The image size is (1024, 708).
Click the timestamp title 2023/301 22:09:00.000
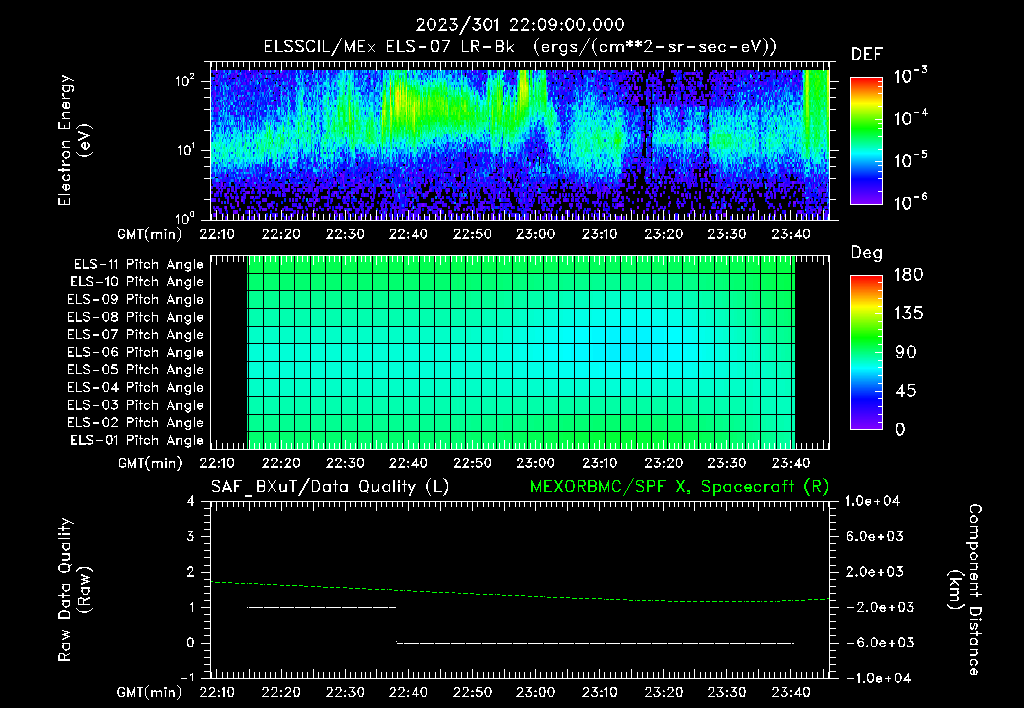pyautogui.click(x=520, y=25)
